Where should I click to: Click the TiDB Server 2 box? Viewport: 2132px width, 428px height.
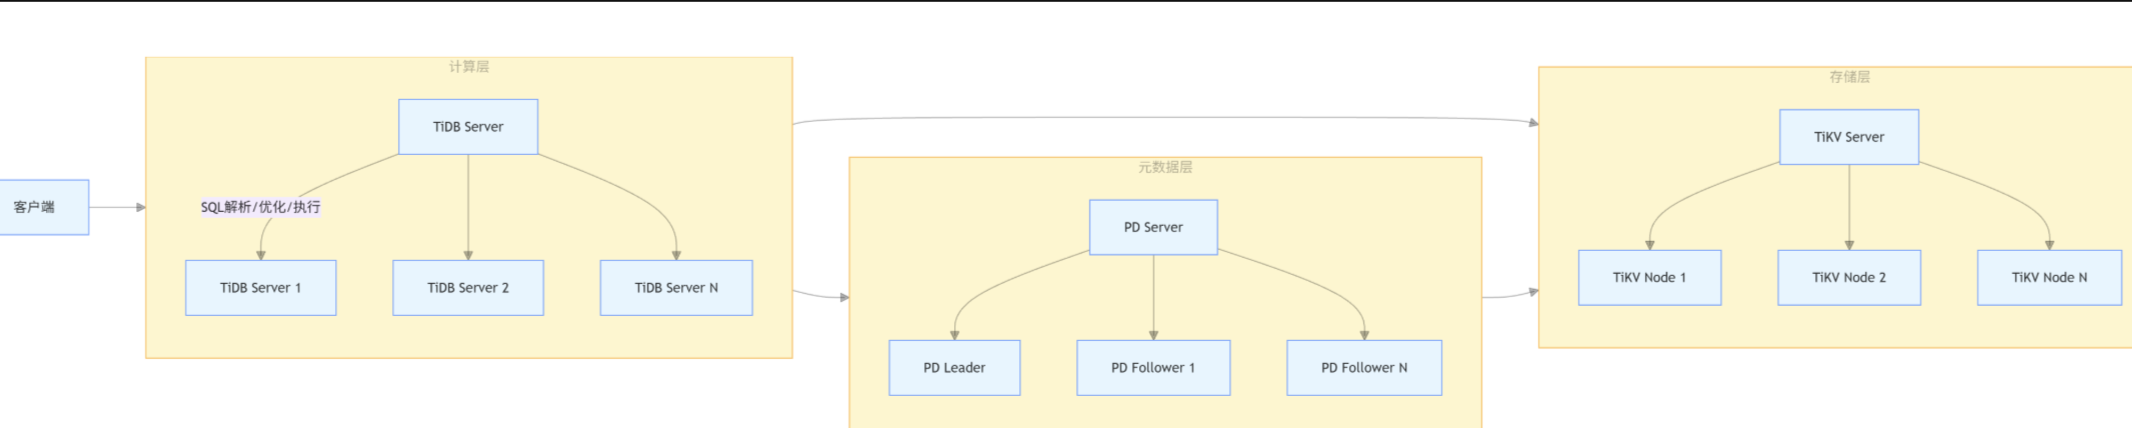coord(468,288)
